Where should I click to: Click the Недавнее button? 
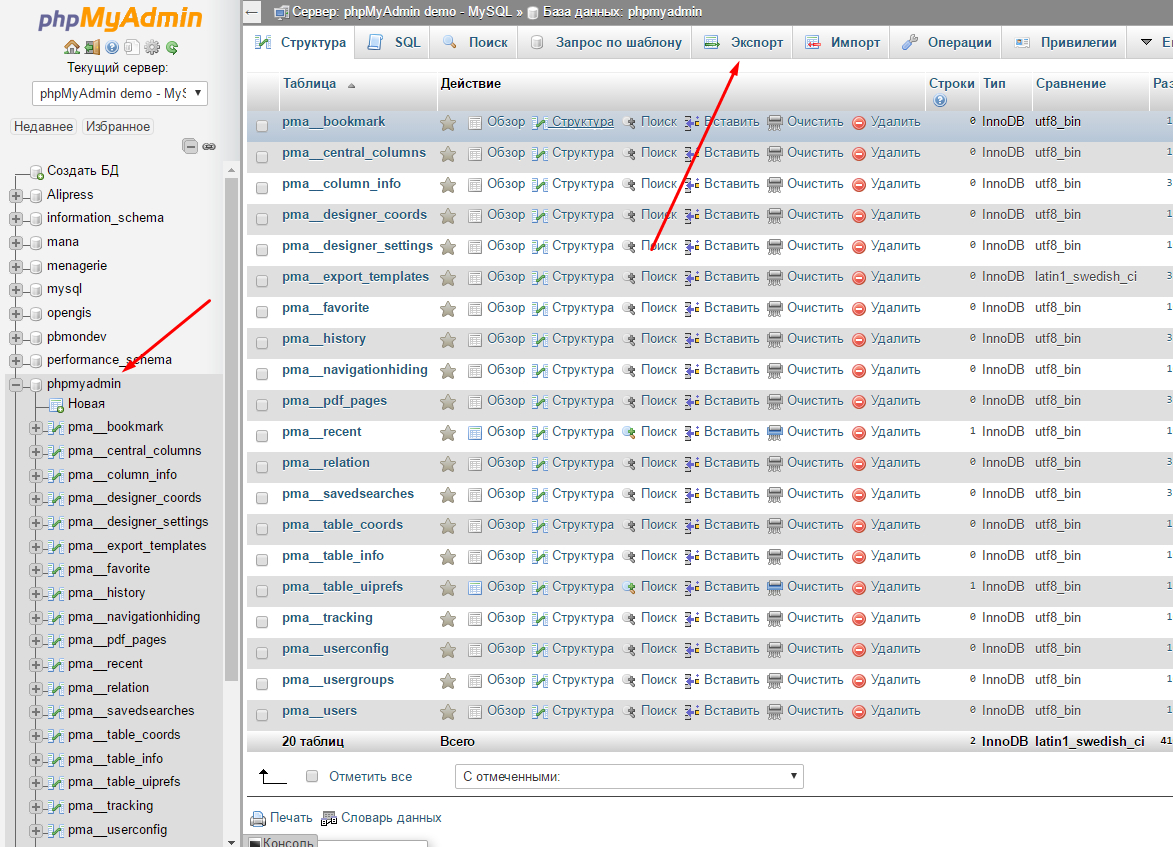click(x=43, y=126)
